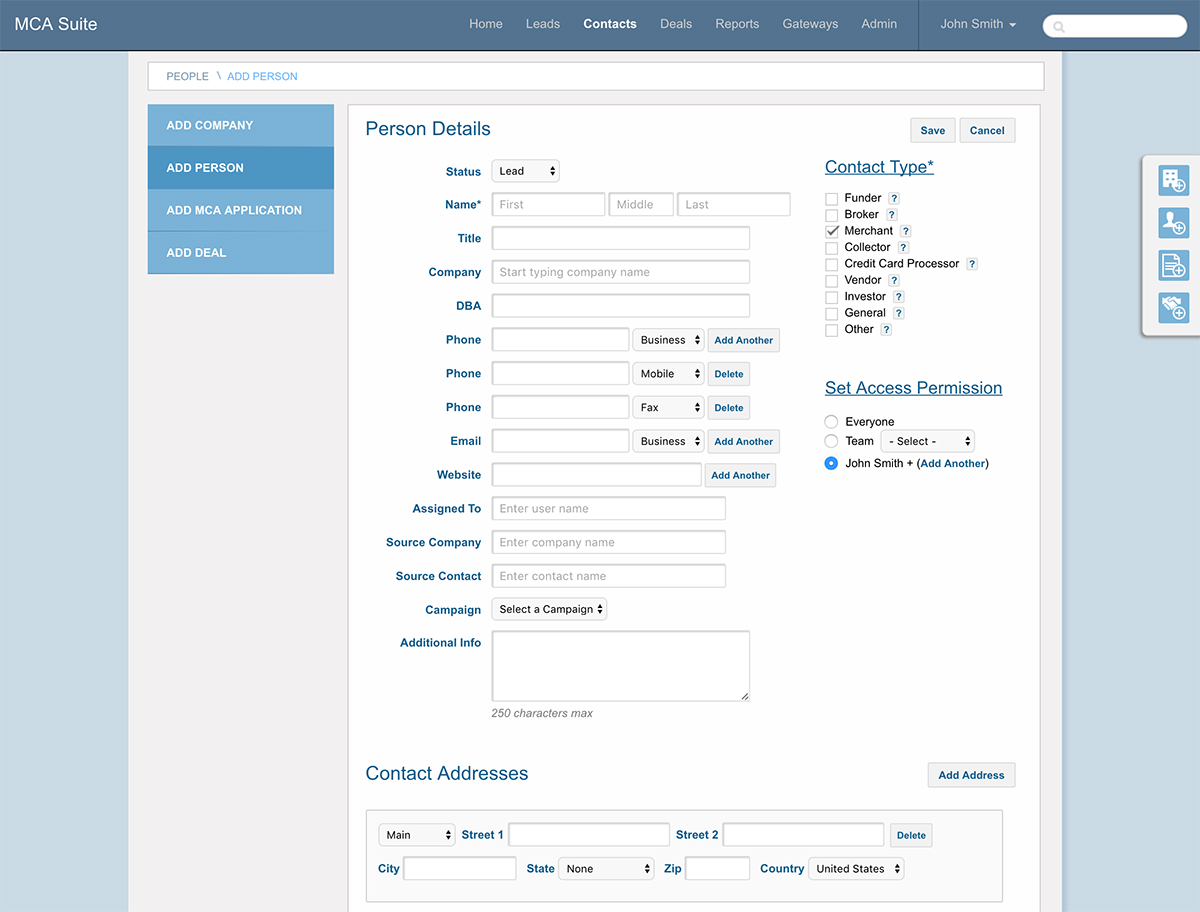1200x912 pixels.
Task: Open the email type dropdown
Action: [x=668, y=441]
